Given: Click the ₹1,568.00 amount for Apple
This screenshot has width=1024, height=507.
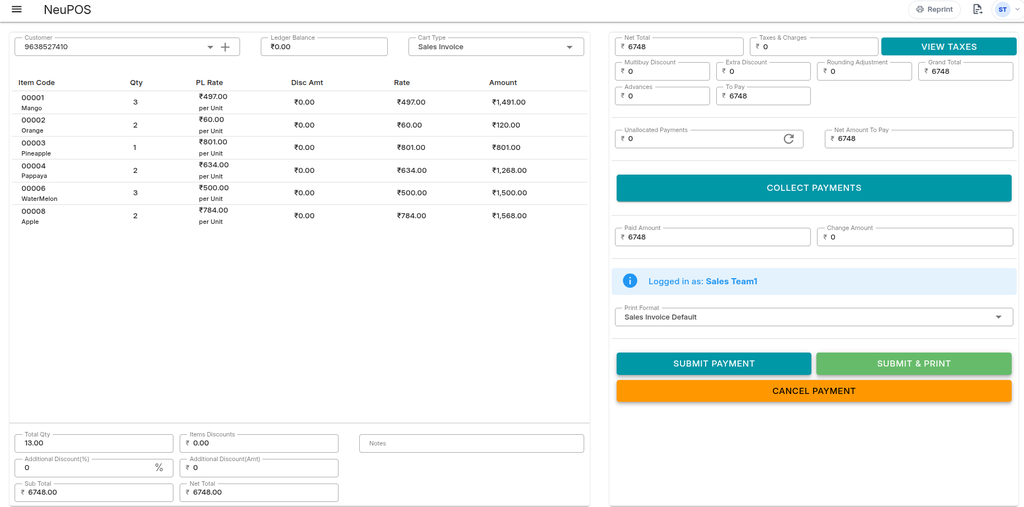Looking at the screenshot, I should pos(509,216).
